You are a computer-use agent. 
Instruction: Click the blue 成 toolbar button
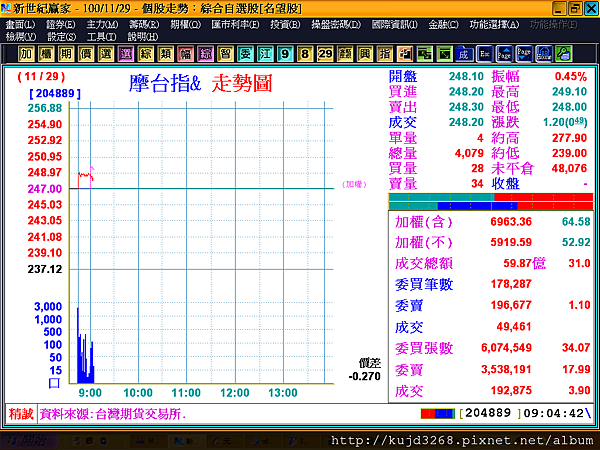tap(464, 54)
